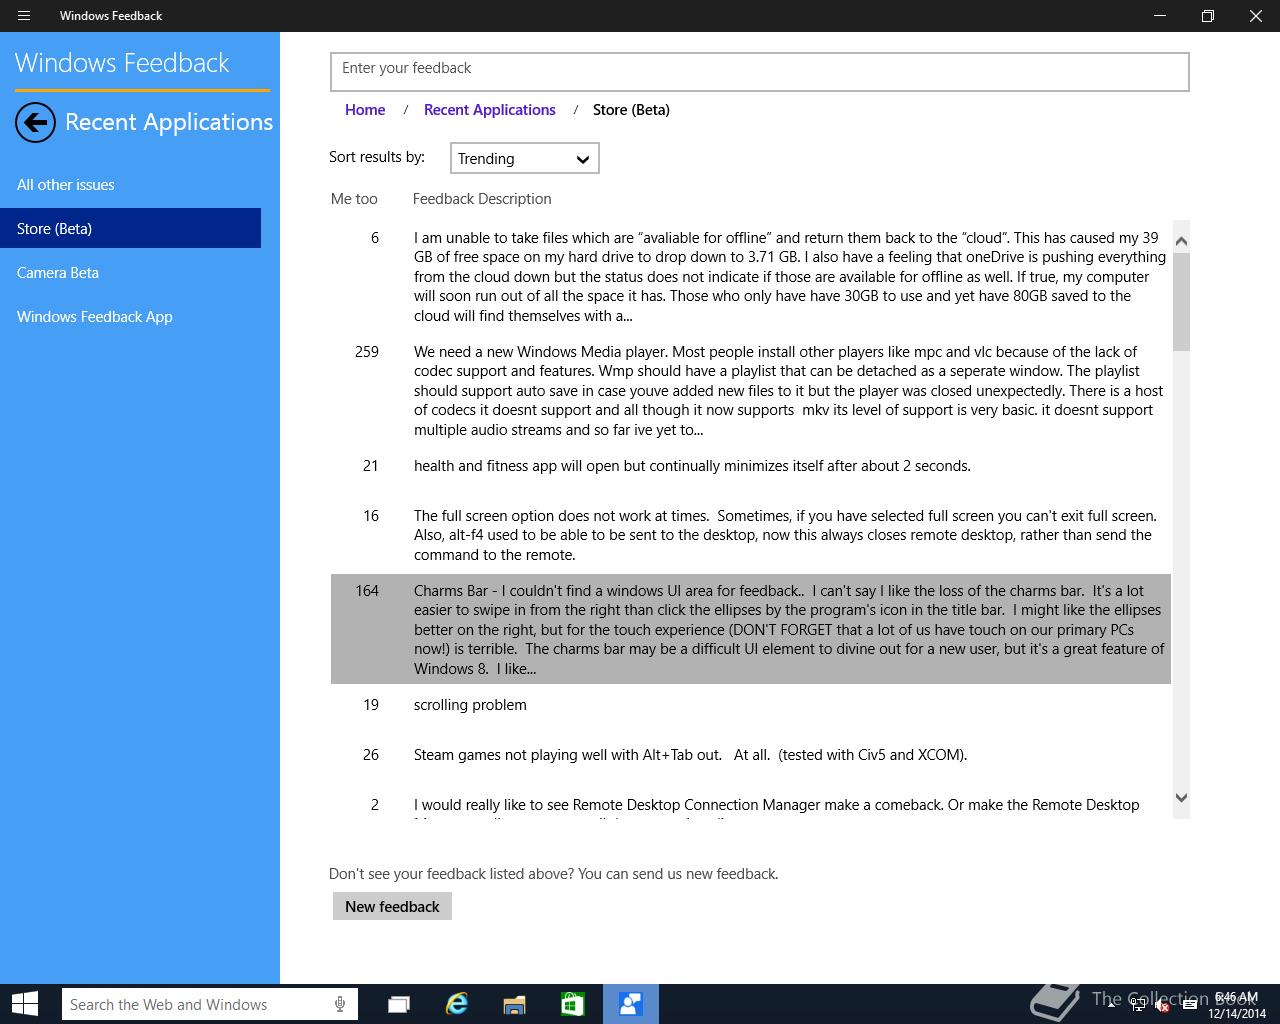Click the Windows Feedback taskbar icon
This screenshot has width=1280, height=1024.
click(630, 1004)
